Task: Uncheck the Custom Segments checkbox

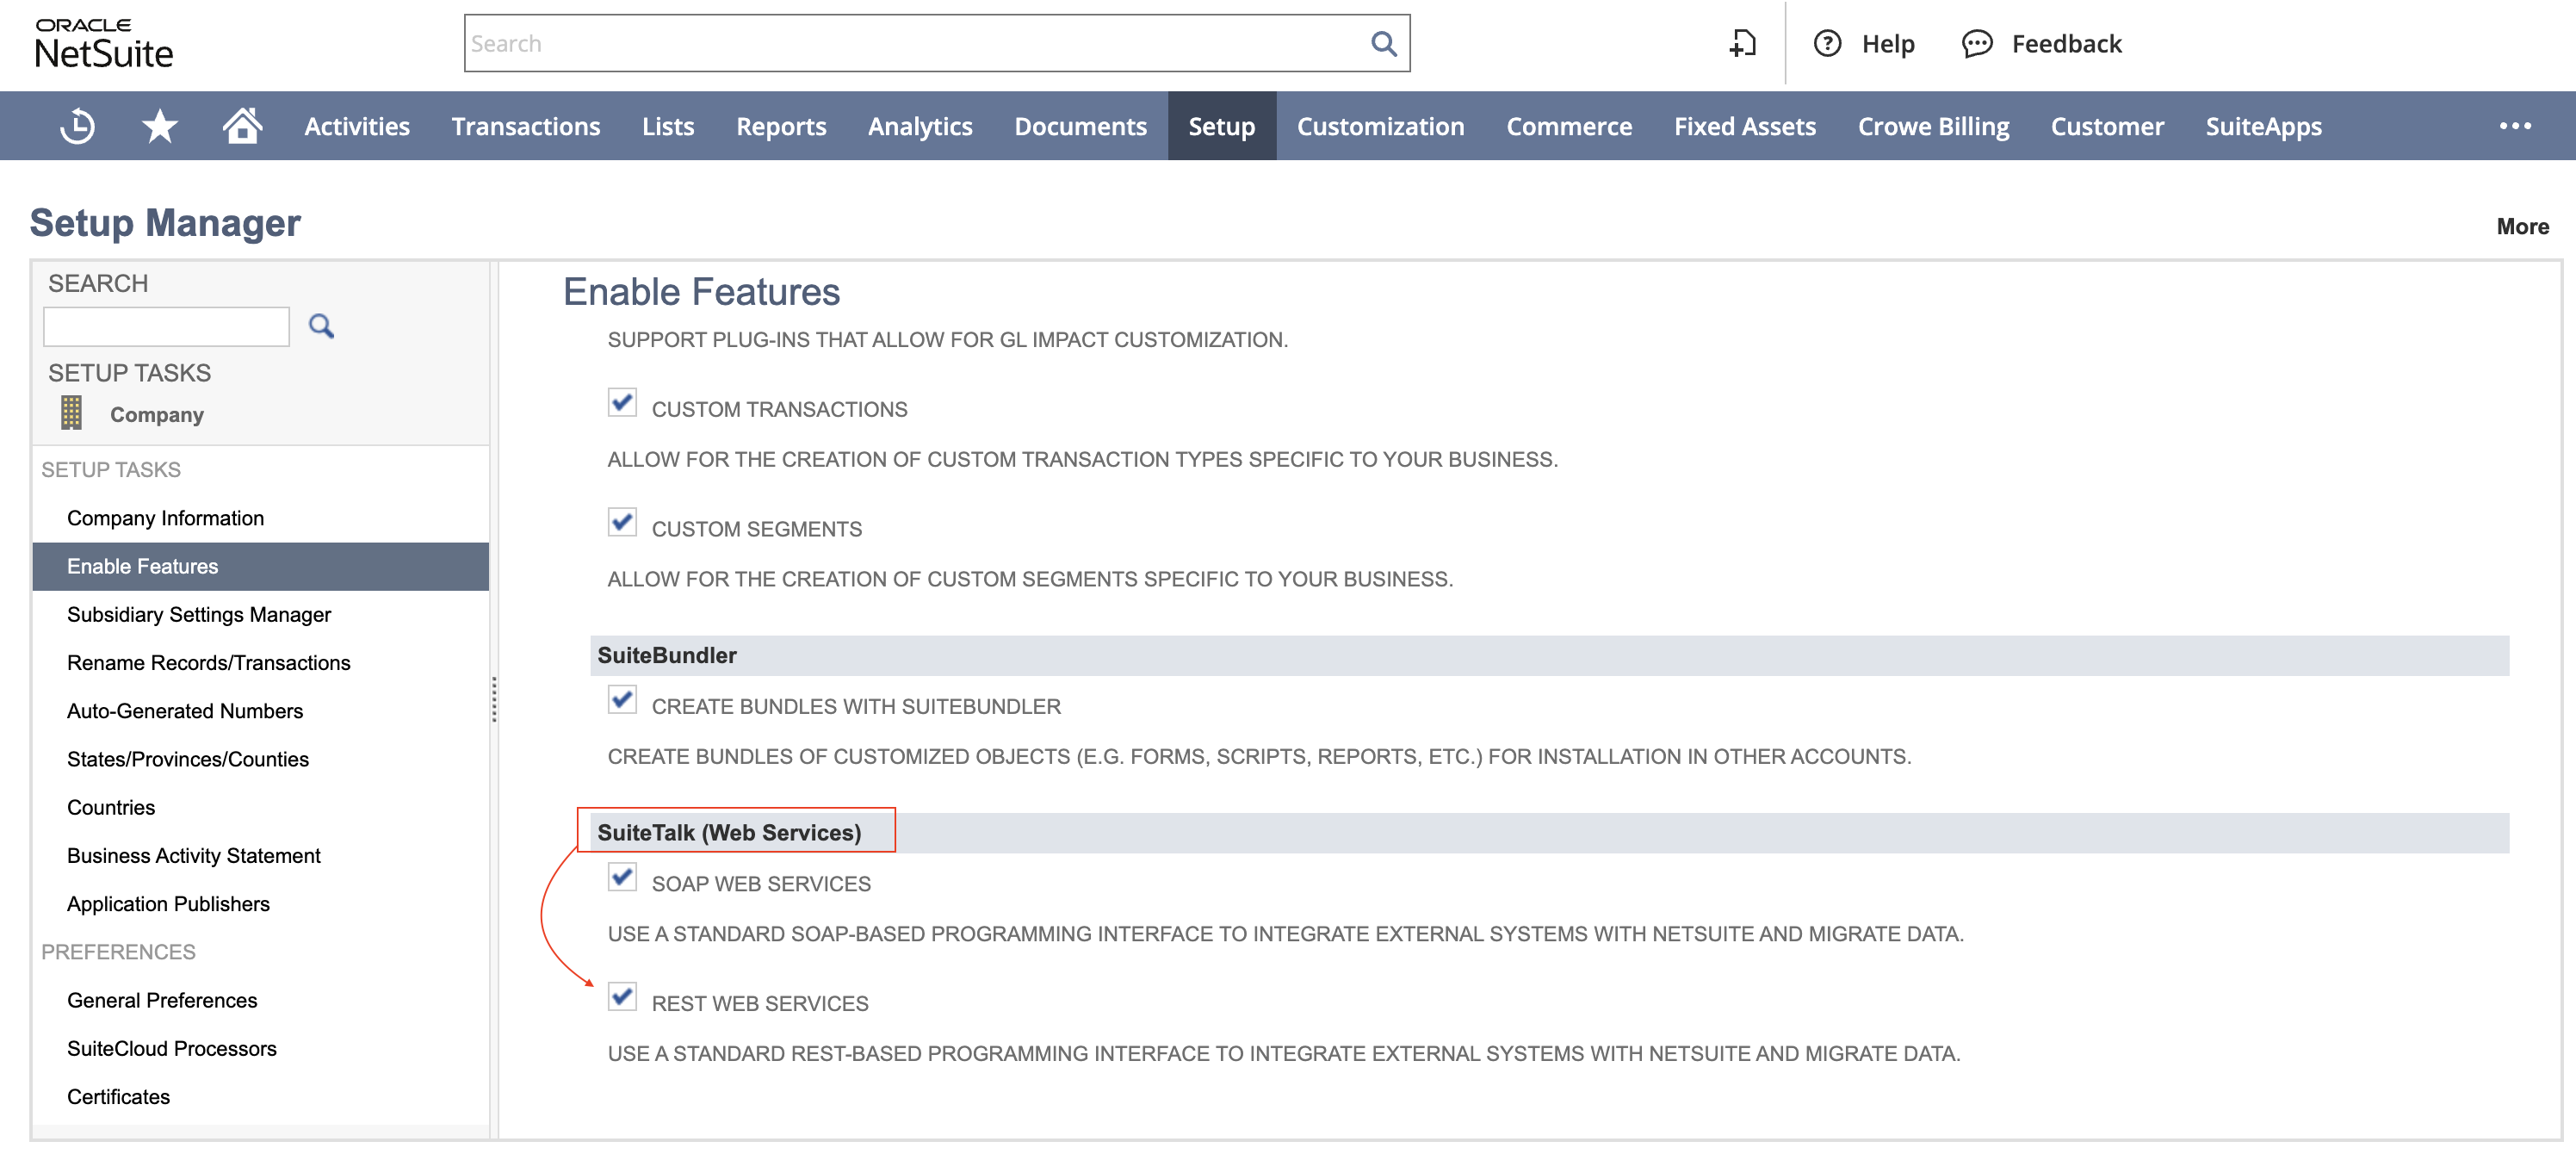Action: (x=622, y=522)
